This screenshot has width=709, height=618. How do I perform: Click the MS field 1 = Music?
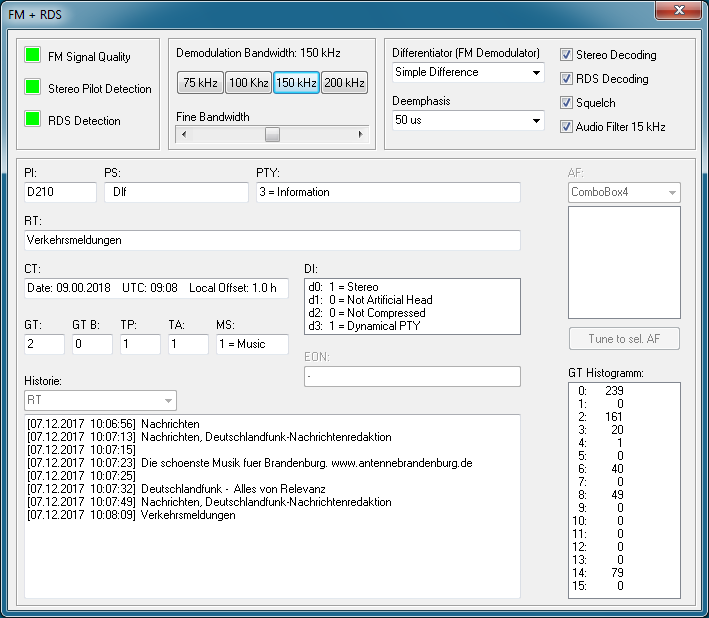252,344
